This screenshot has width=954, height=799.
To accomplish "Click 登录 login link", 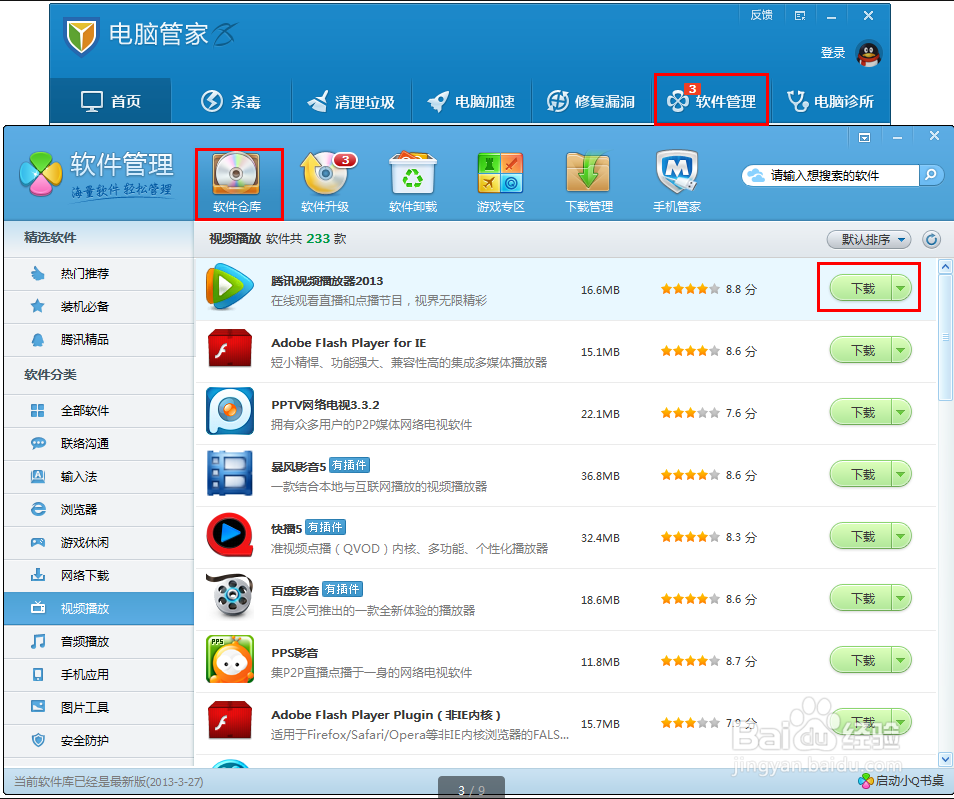I will click(832, 52).
